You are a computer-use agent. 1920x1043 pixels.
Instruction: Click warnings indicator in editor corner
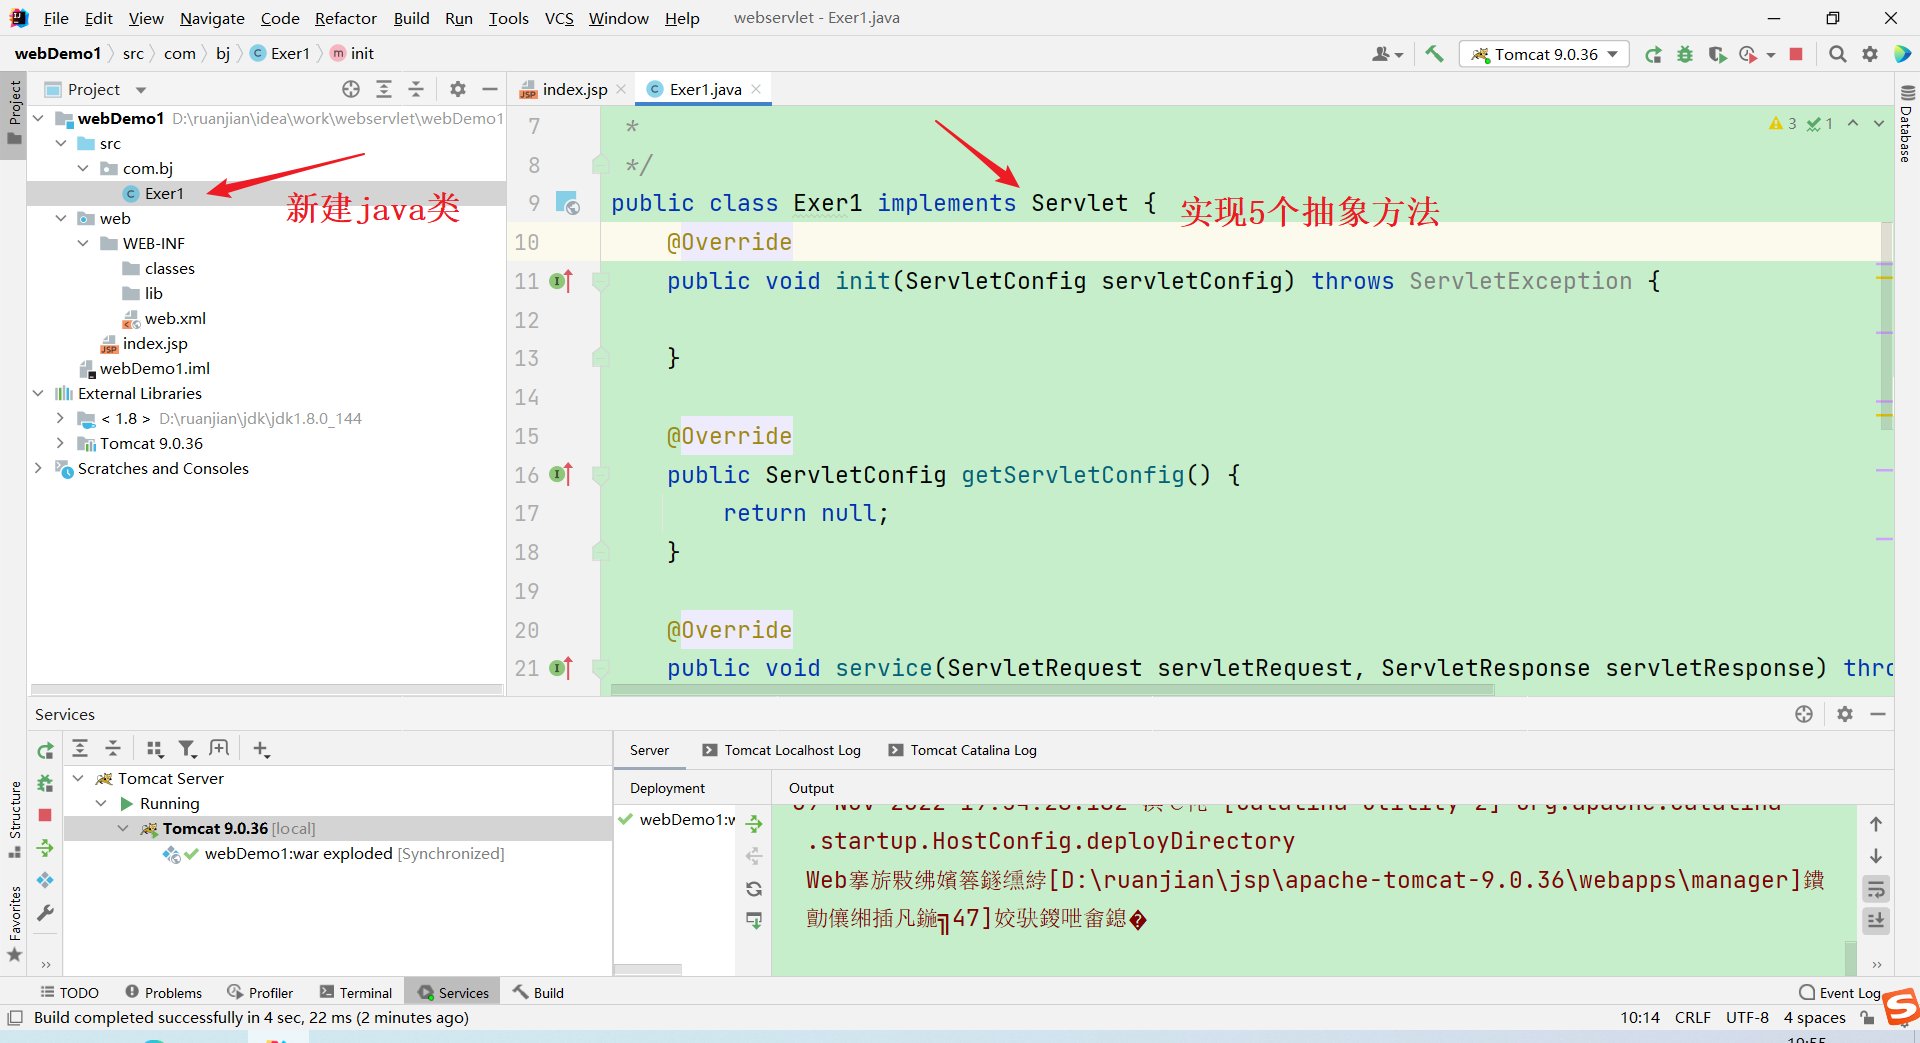pos(1783,123)
